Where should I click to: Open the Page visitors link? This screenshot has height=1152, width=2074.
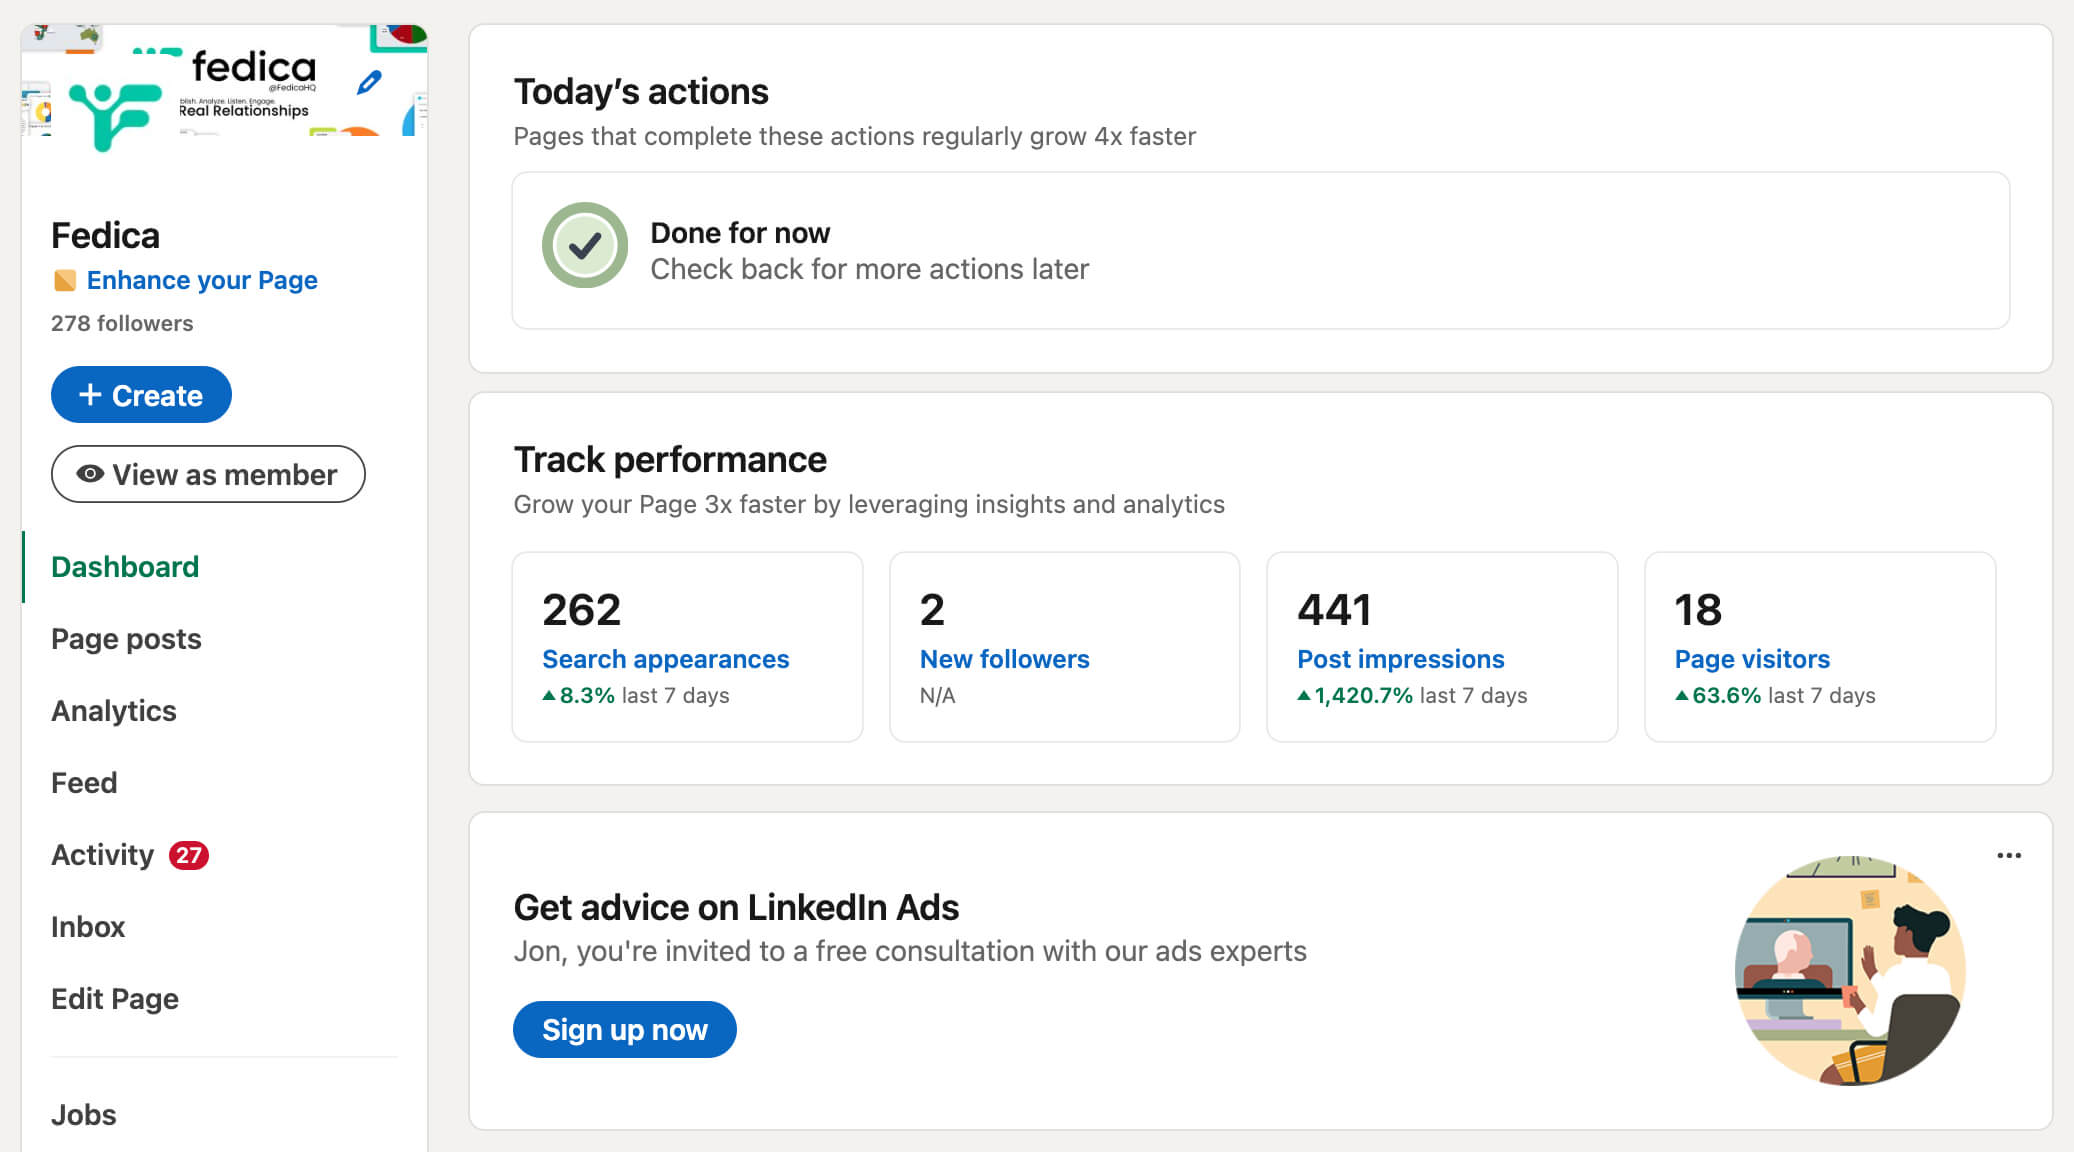point(1752,659)
